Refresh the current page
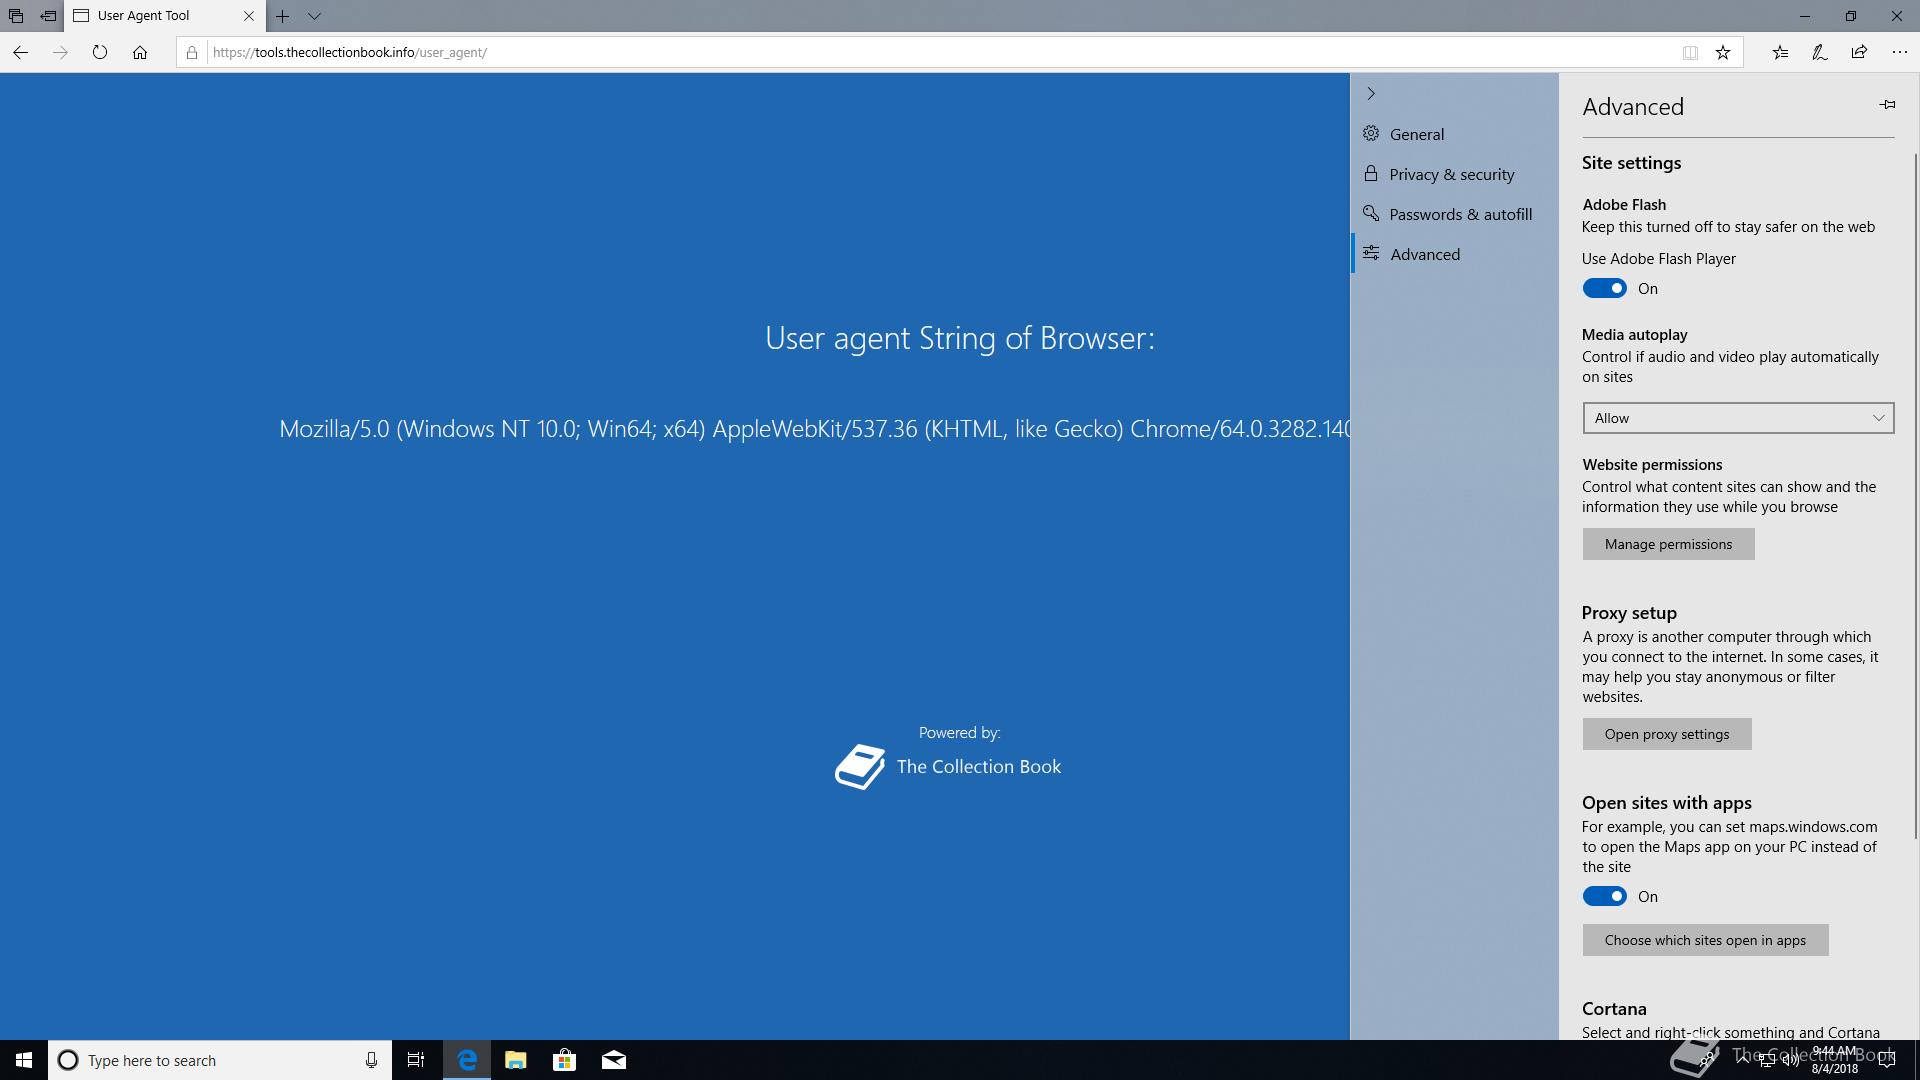1920x1080 pixels. [100, 52]
